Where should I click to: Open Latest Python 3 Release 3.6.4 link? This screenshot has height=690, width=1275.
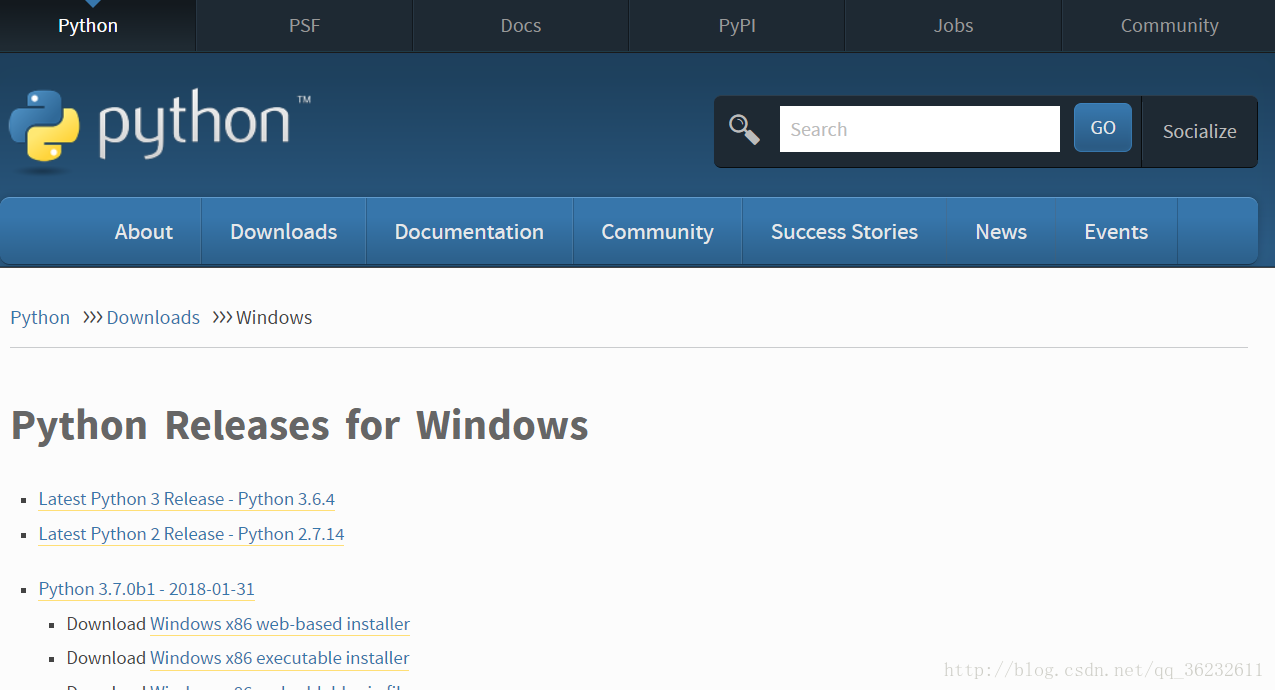pyautogui.click(x=187, y=499)
